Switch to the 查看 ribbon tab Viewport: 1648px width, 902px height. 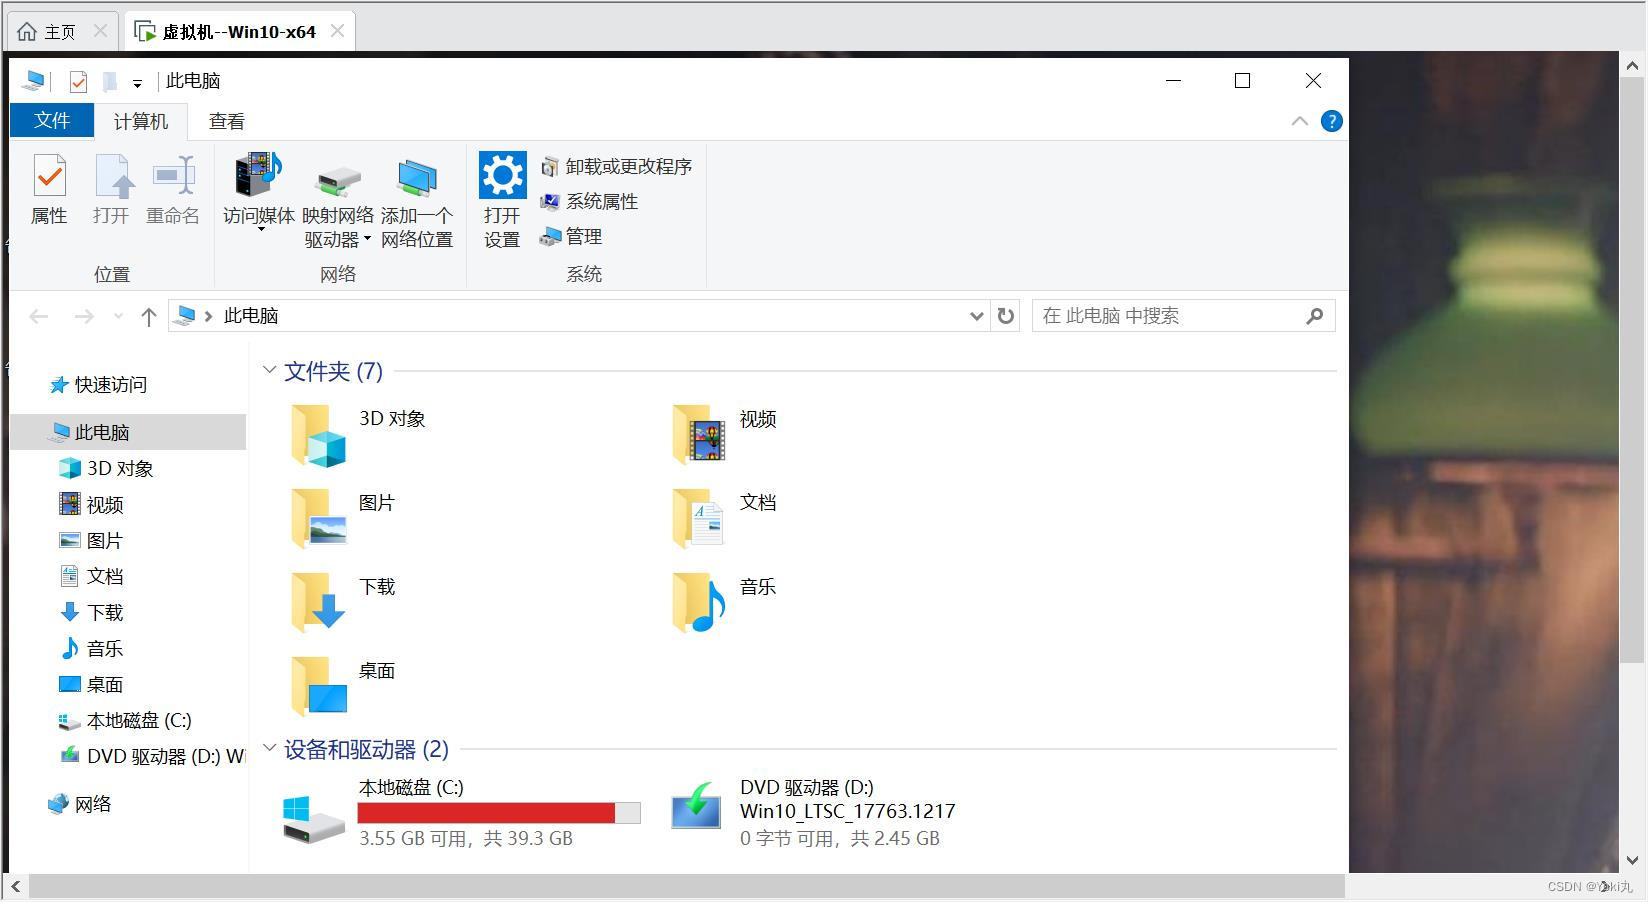pos(227,121)
